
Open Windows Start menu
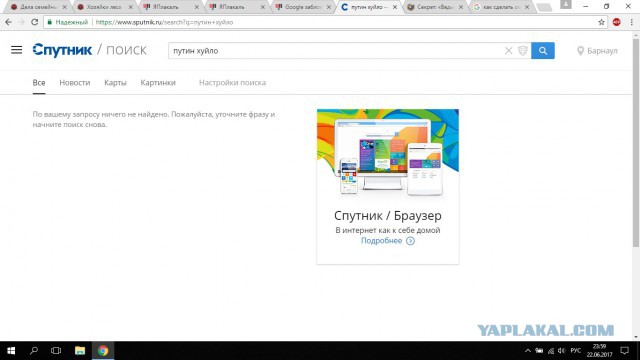tap(11, 351)
